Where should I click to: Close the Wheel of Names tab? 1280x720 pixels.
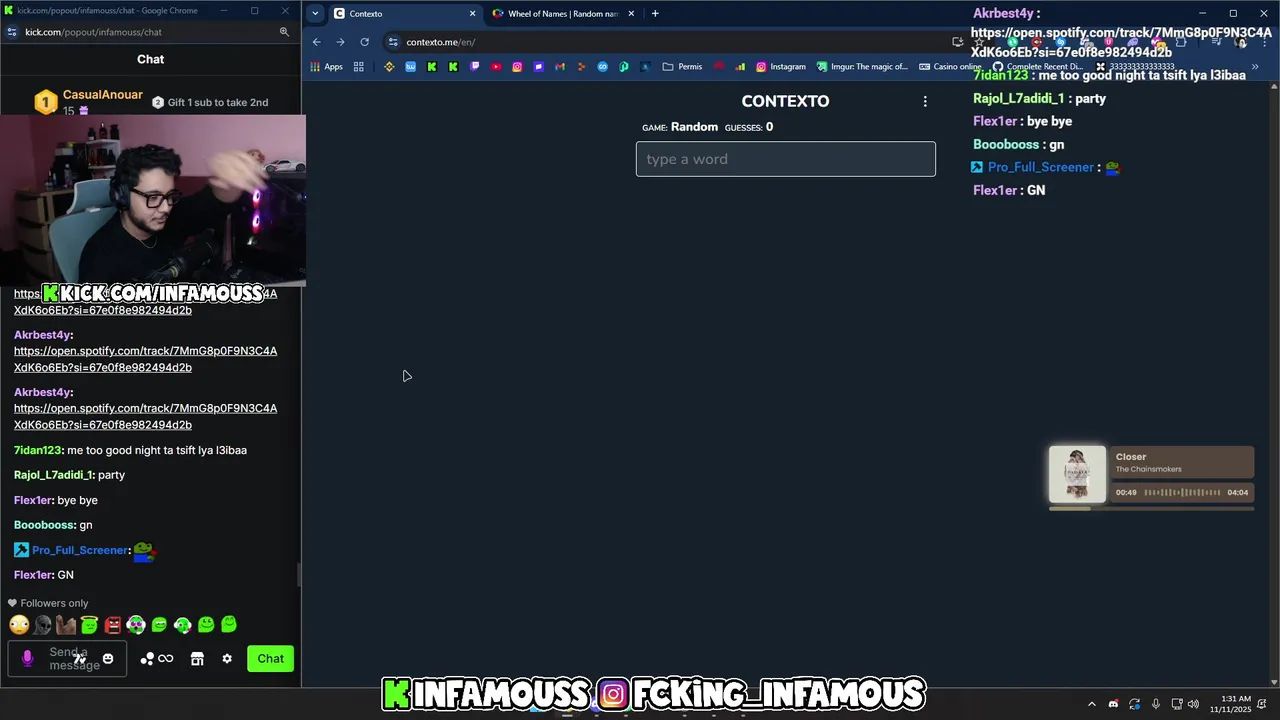point(631,14)
